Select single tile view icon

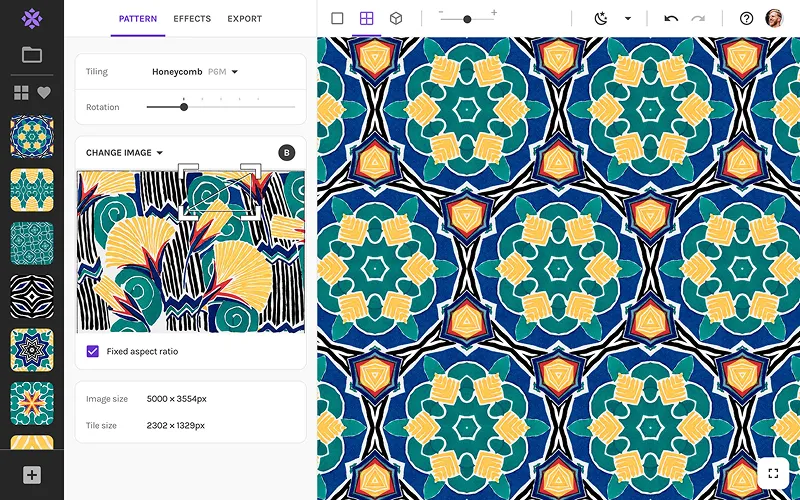coord(337,18)
